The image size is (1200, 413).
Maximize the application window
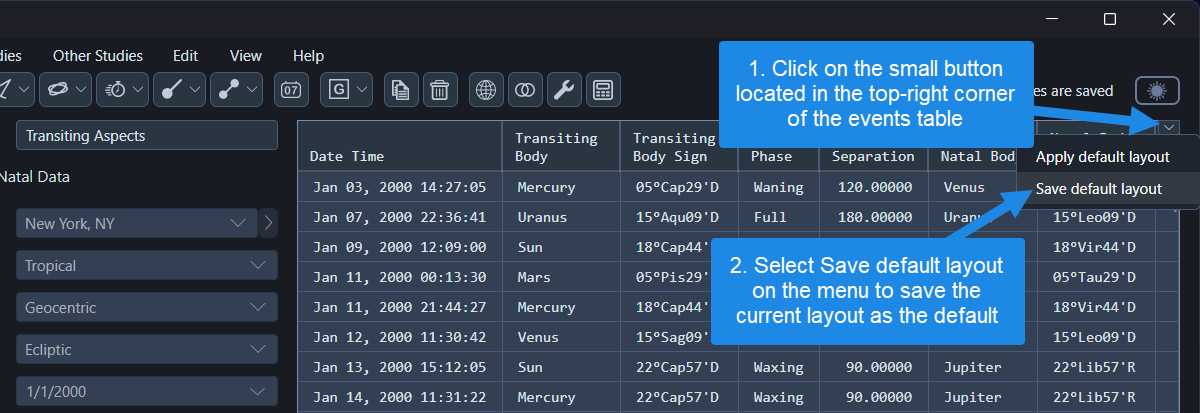1110,18
